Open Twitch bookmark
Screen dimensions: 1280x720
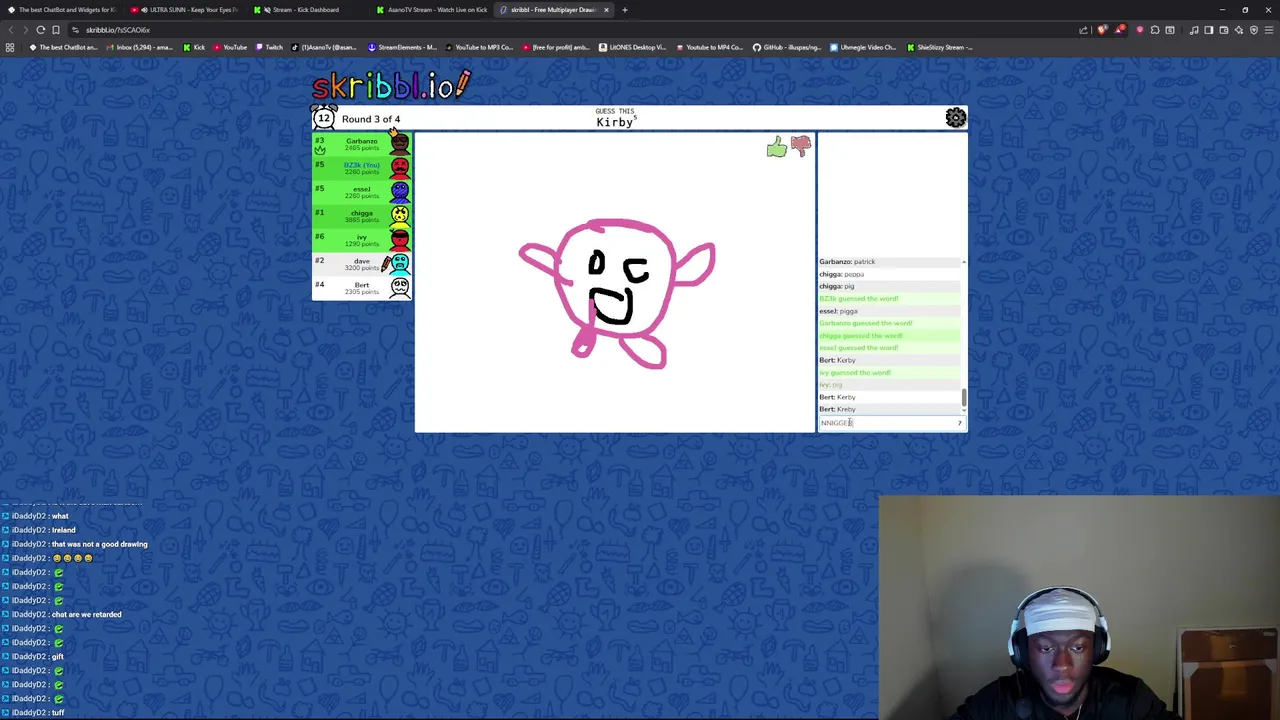point(268,47)
